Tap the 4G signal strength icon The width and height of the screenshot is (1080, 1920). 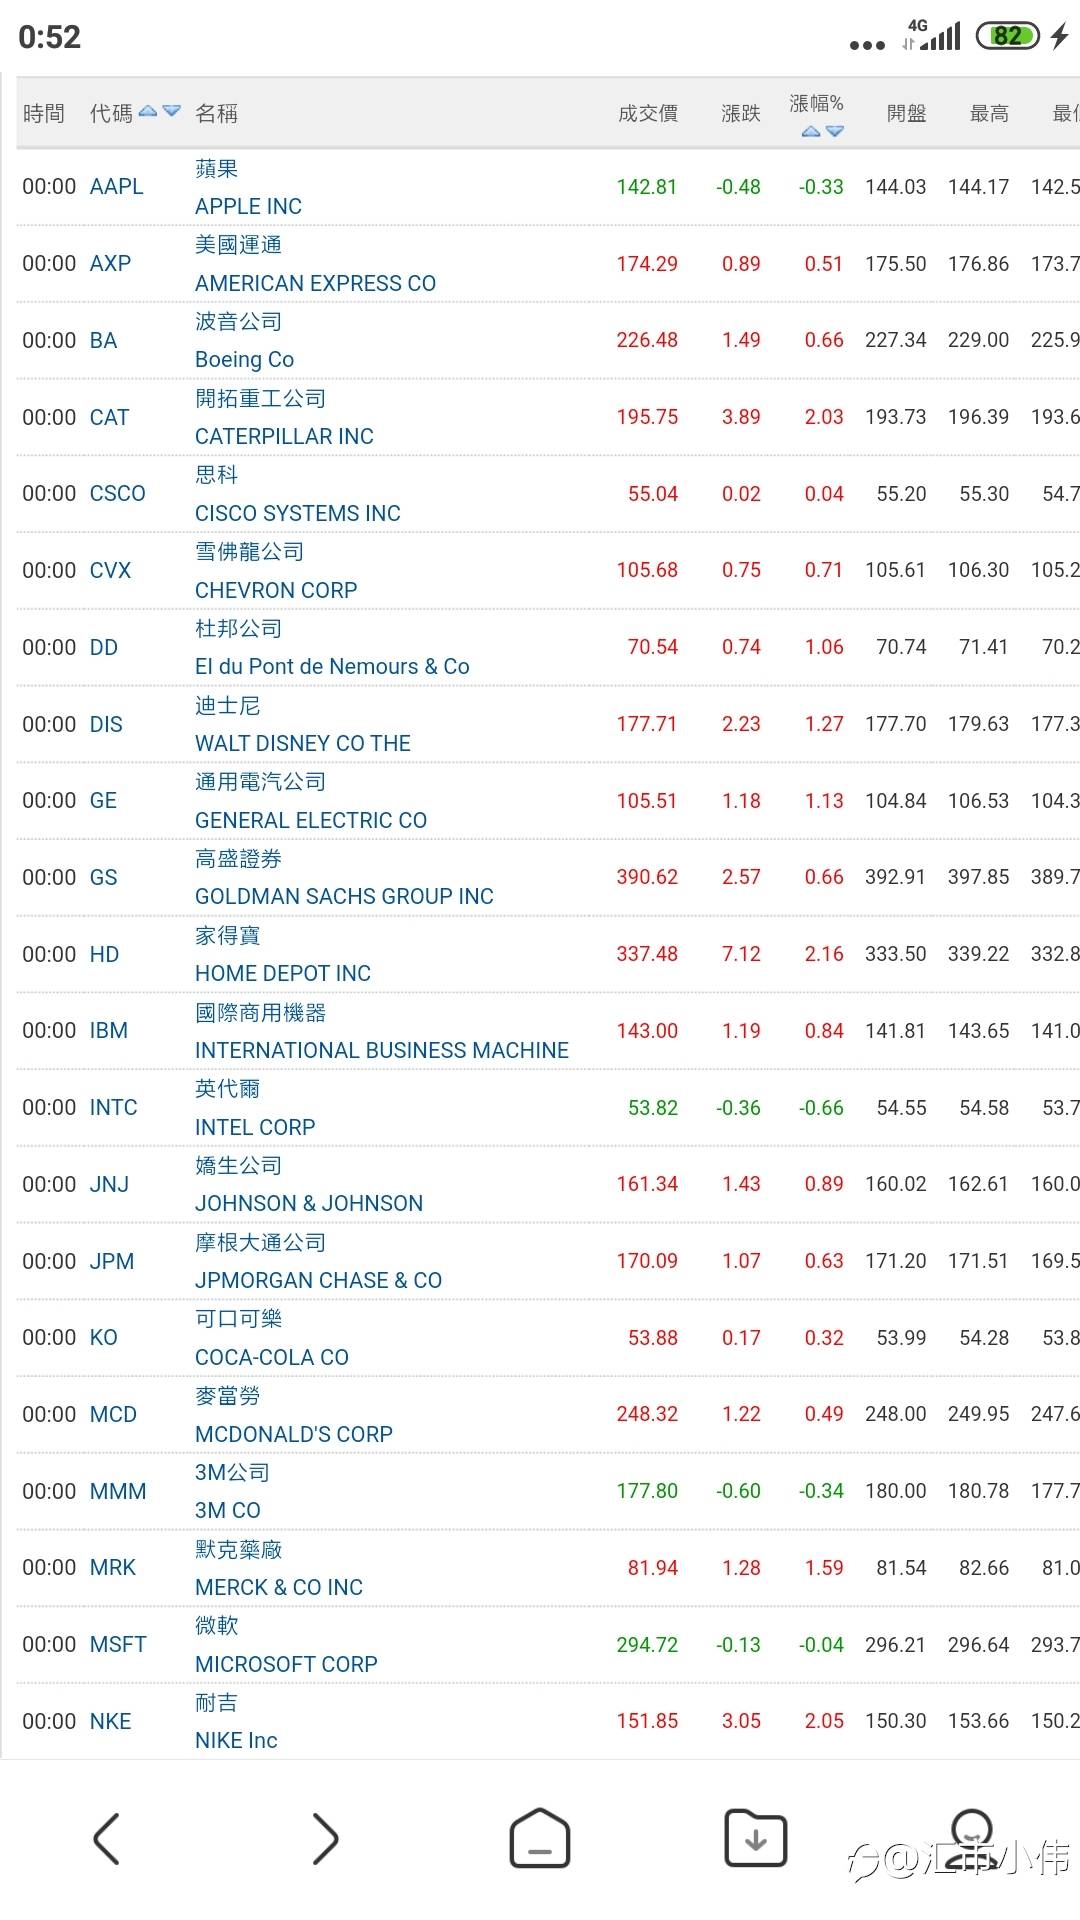click(932, 35)
